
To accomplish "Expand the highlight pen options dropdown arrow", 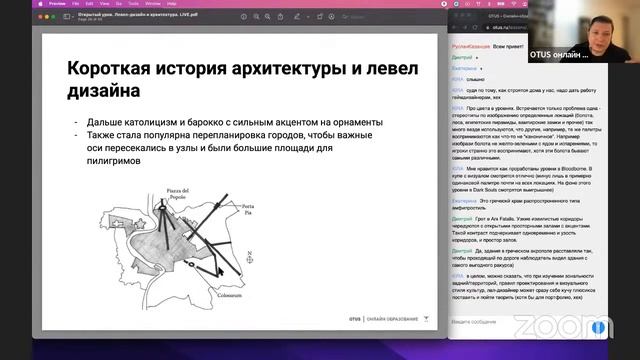I will [308, 17].
